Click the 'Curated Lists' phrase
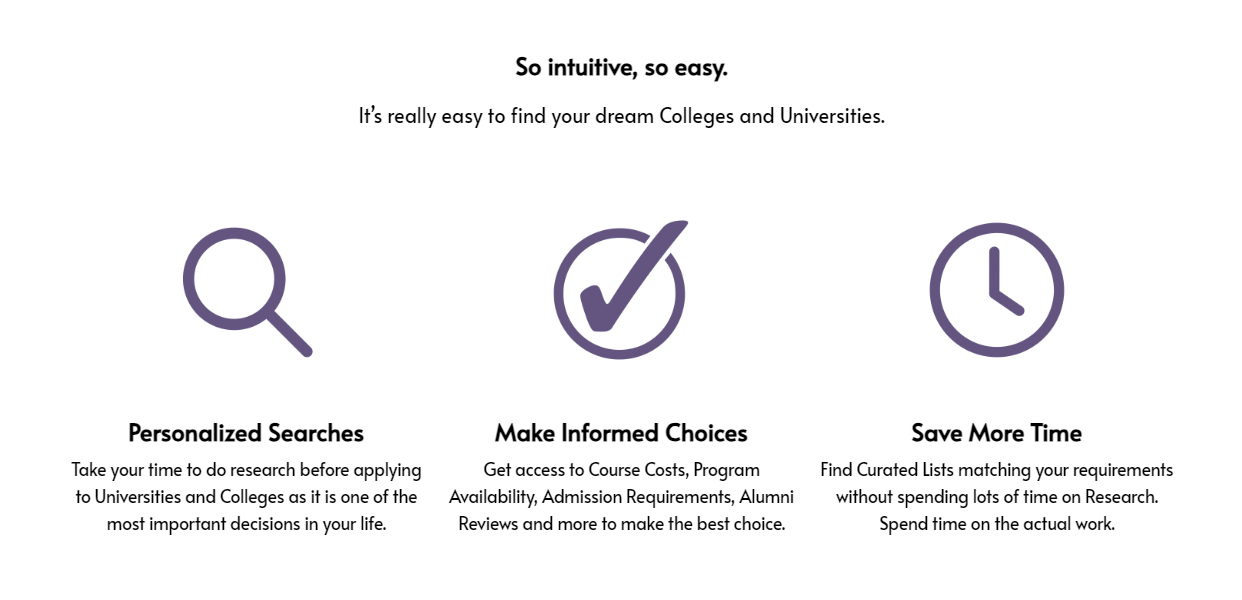 coord(903,470)
